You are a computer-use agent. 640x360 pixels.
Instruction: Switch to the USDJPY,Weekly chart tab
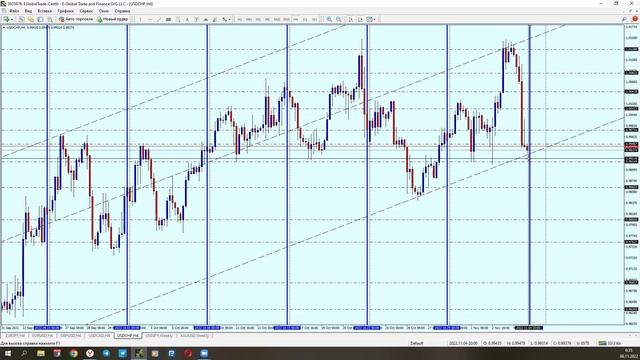159,336
